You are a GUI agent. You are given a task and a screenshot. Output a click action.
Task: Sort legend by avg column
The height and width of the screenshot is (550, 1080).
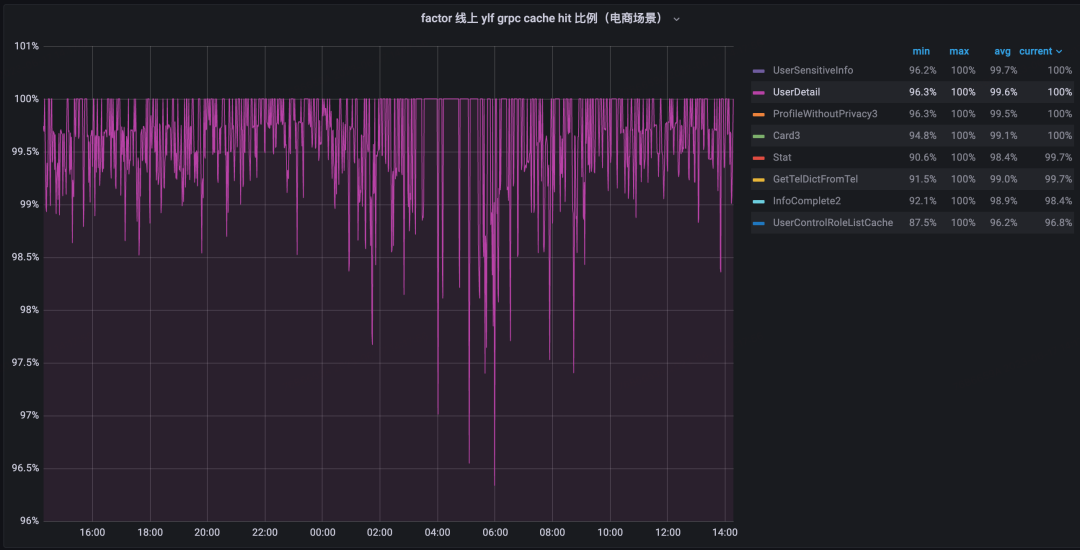coord(1002,51)
